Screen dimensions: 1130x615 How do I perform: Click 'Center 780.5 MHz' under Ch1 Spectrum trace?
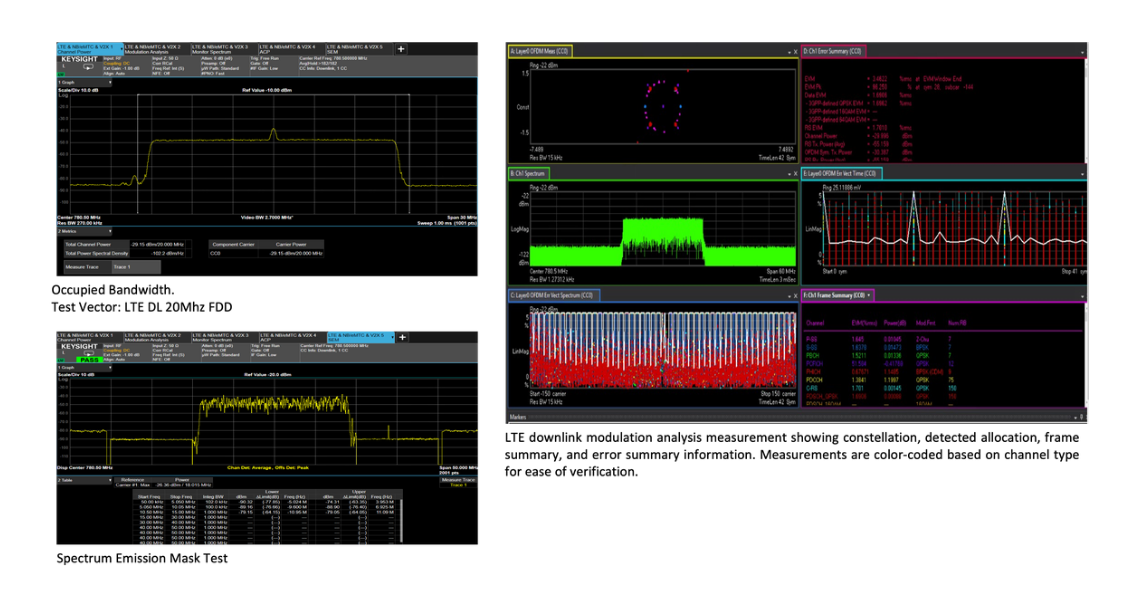548,272
